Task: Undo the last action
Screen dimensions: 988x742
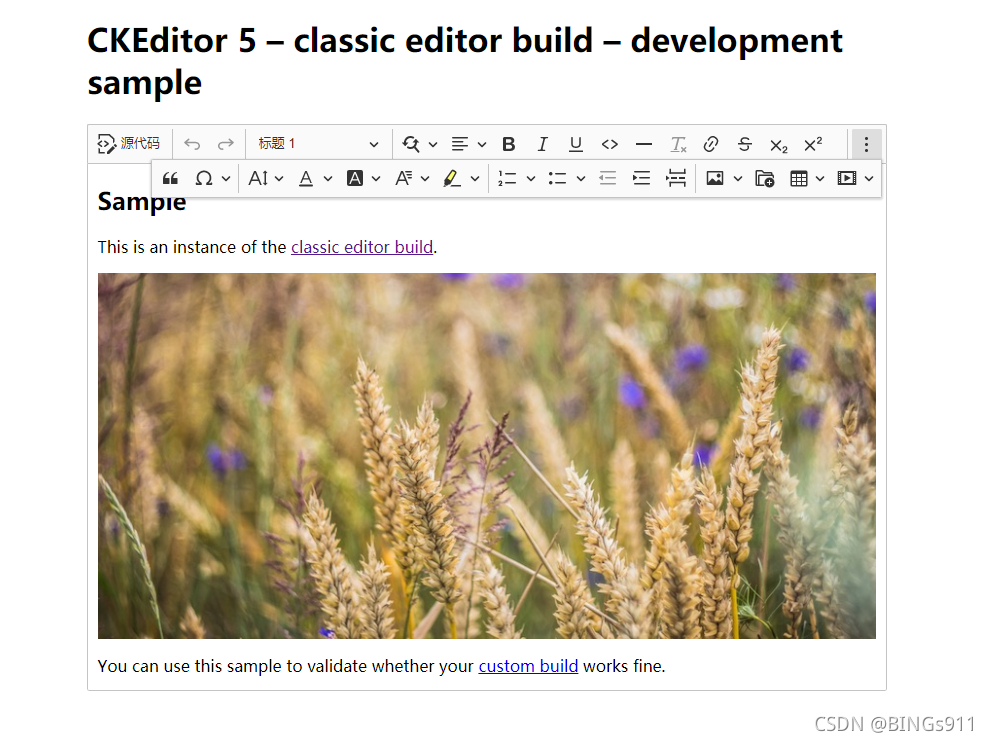Action: tap(192, 144)
